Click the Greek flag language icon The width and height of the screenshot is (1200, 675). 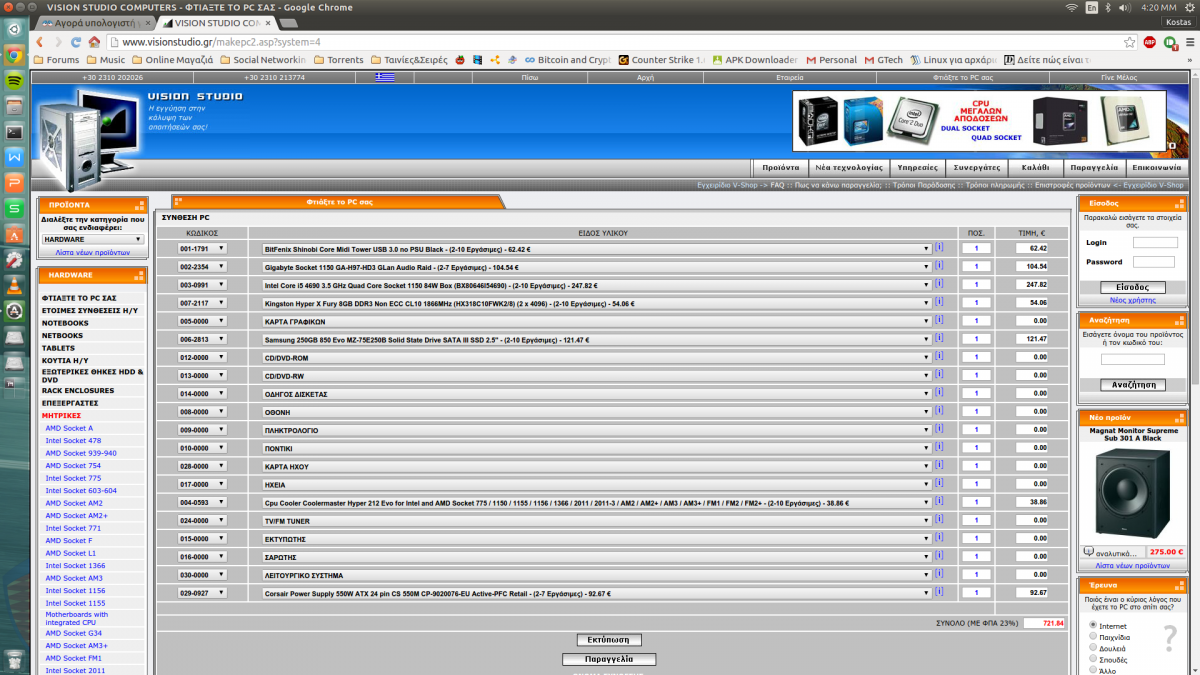point(384,77)
